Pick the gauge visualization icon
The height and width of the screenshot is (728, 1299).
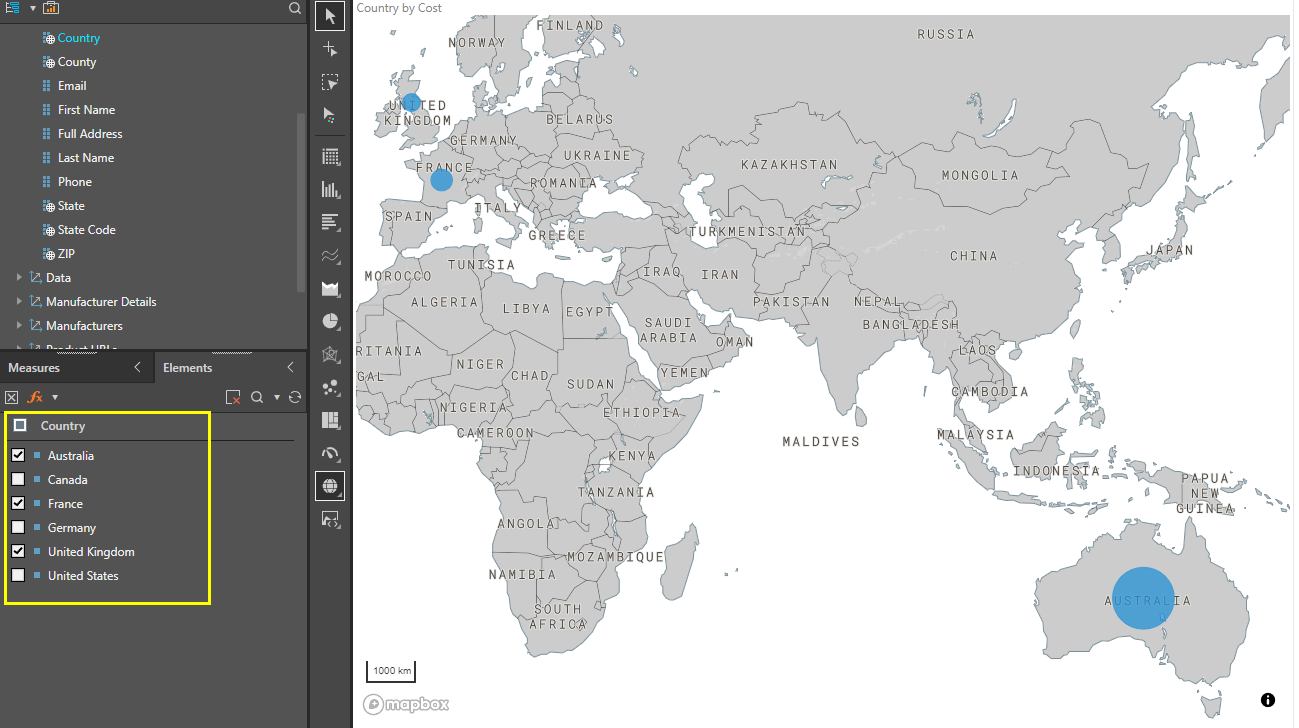(x=330, y=454)
